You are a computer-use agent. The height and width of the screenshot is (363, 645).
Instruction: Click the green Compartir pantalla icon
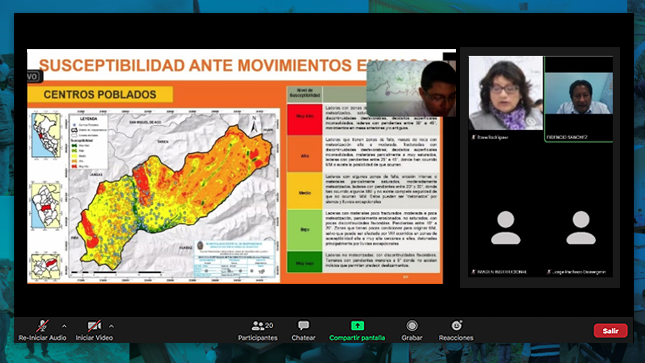coord(357,326)
